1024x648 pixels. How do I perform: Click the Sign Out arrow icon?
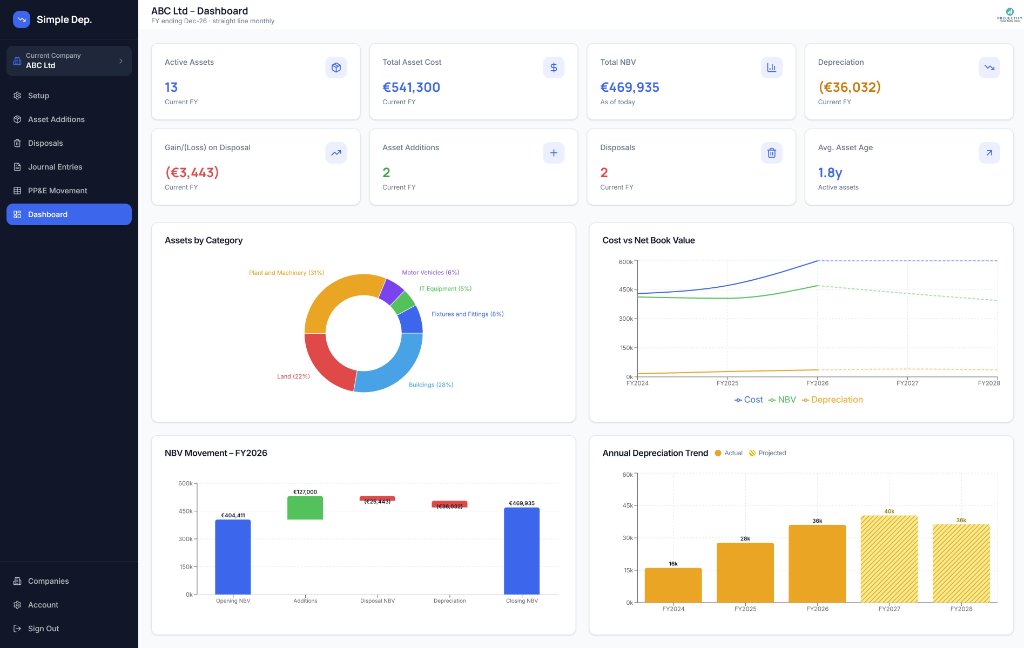pos(18,628)
